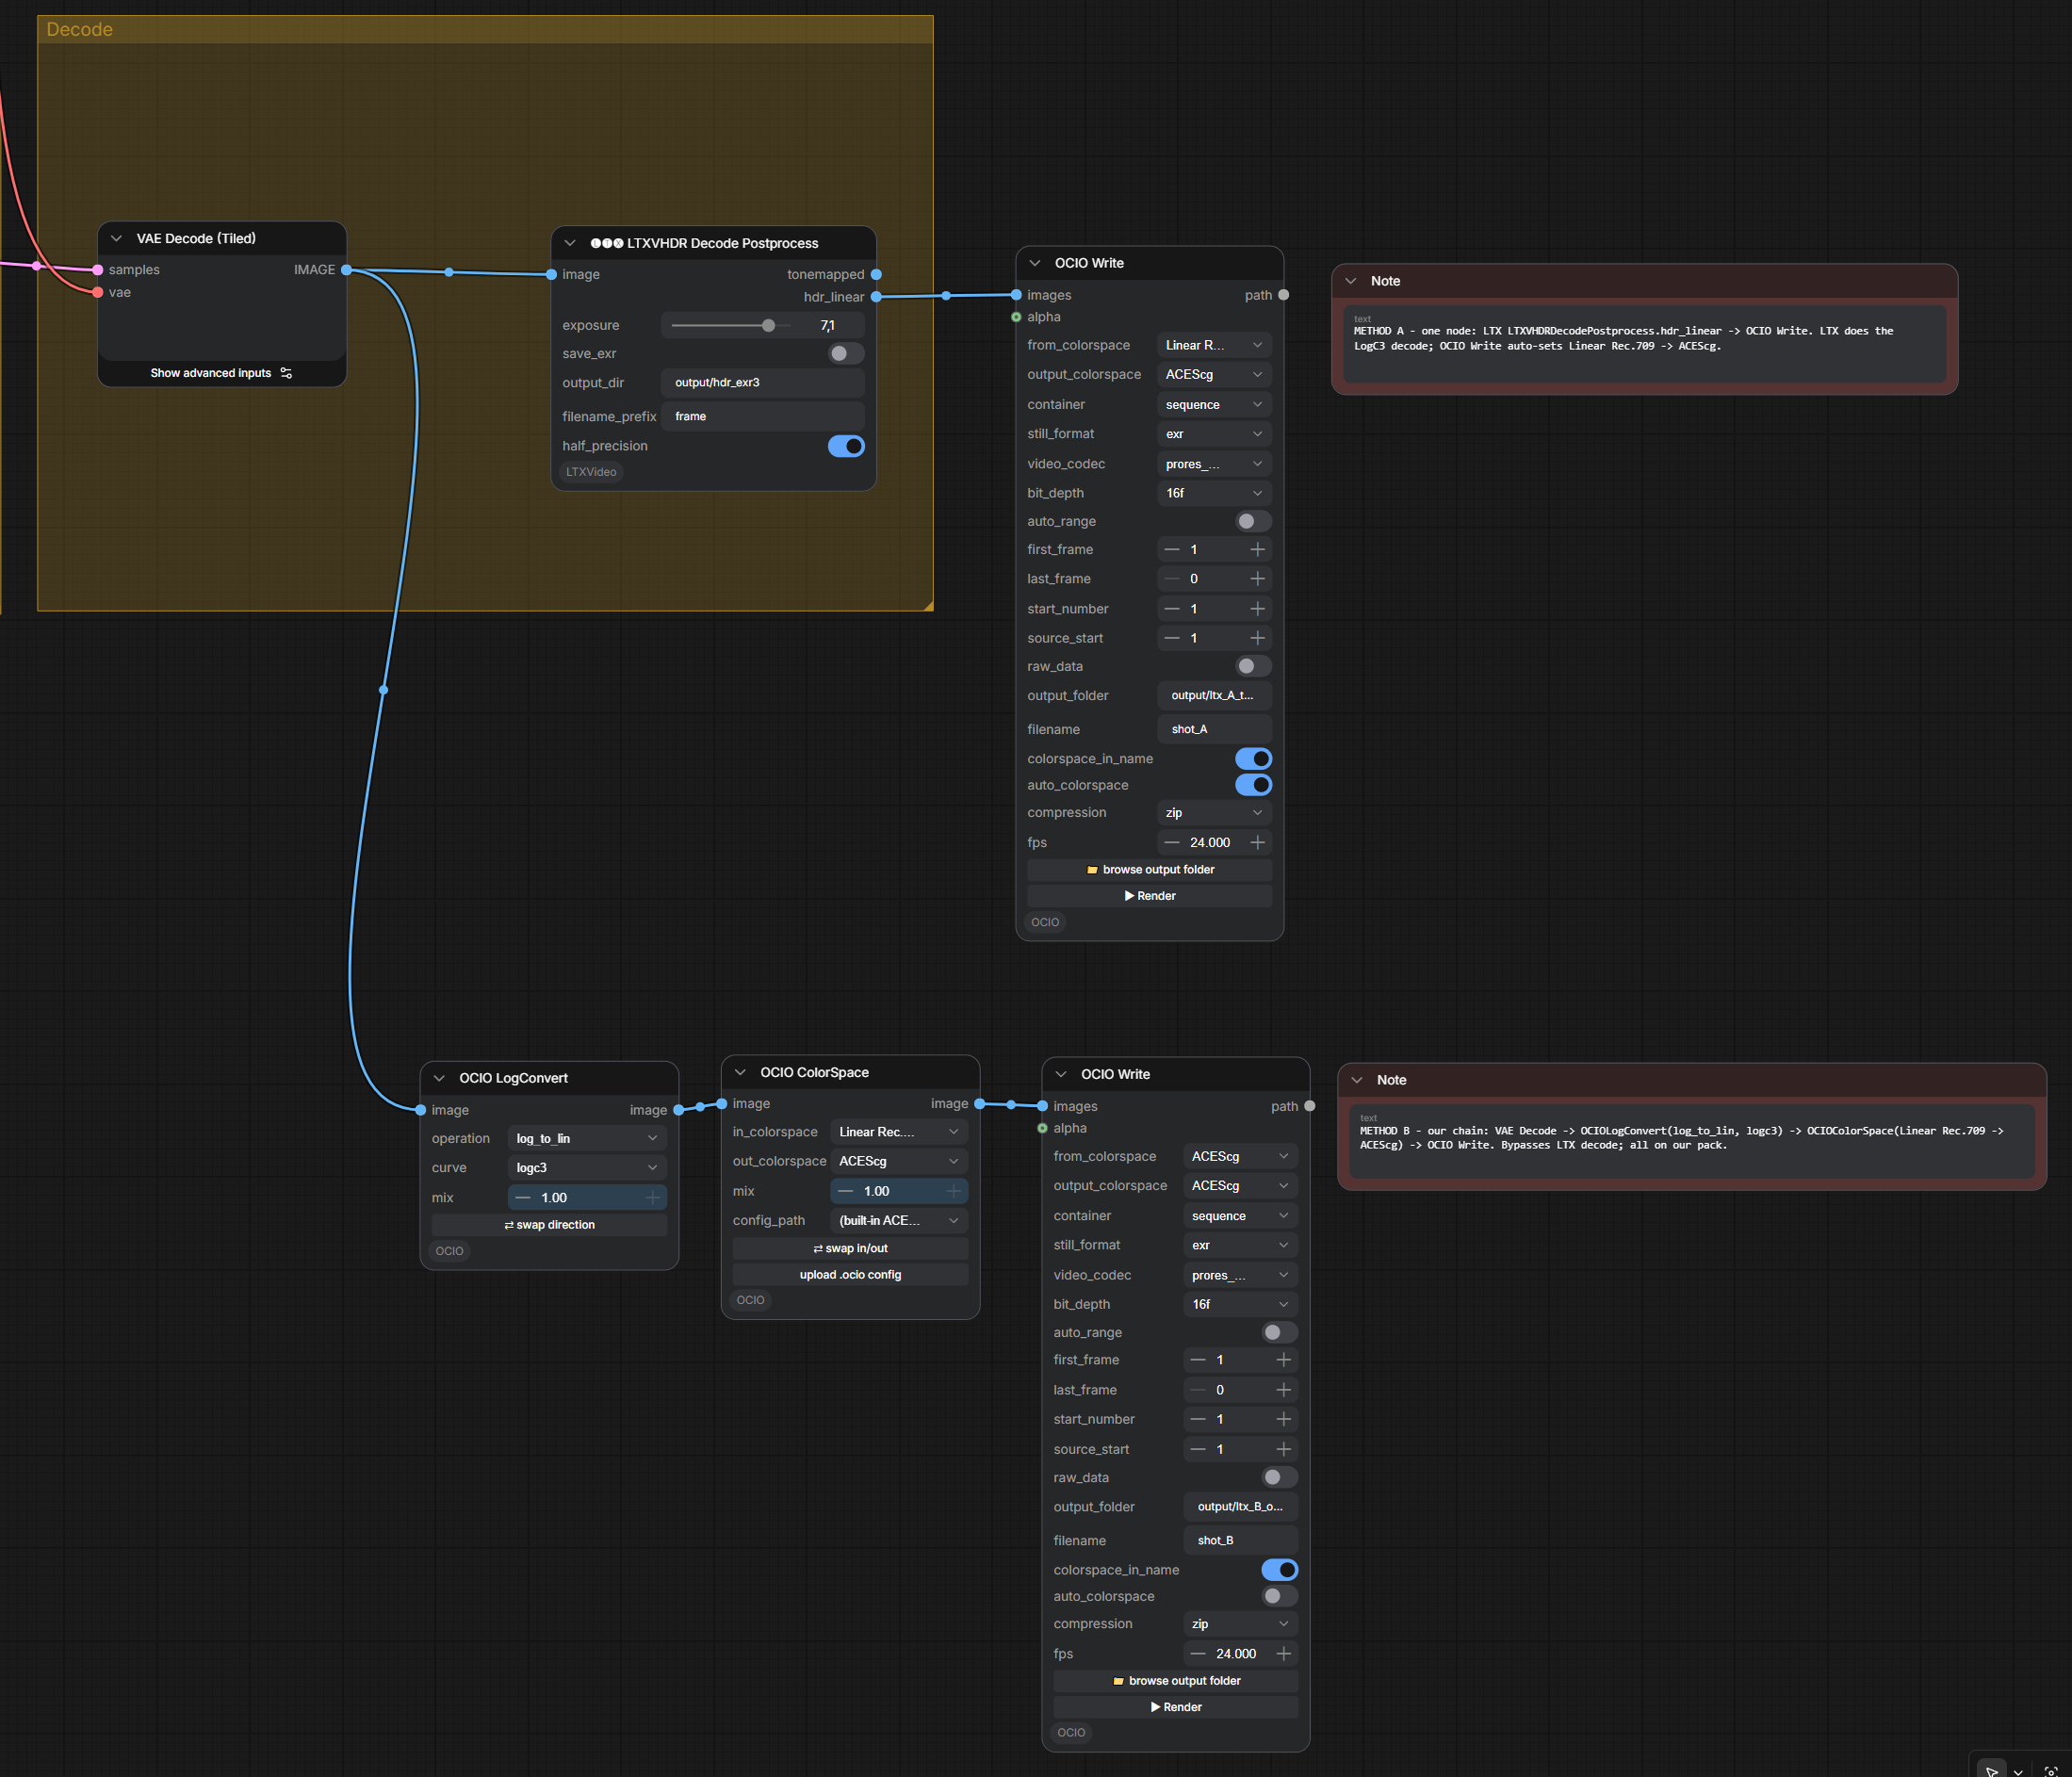Click the filename_prefix field showing frame

click(x=762, y=416)
